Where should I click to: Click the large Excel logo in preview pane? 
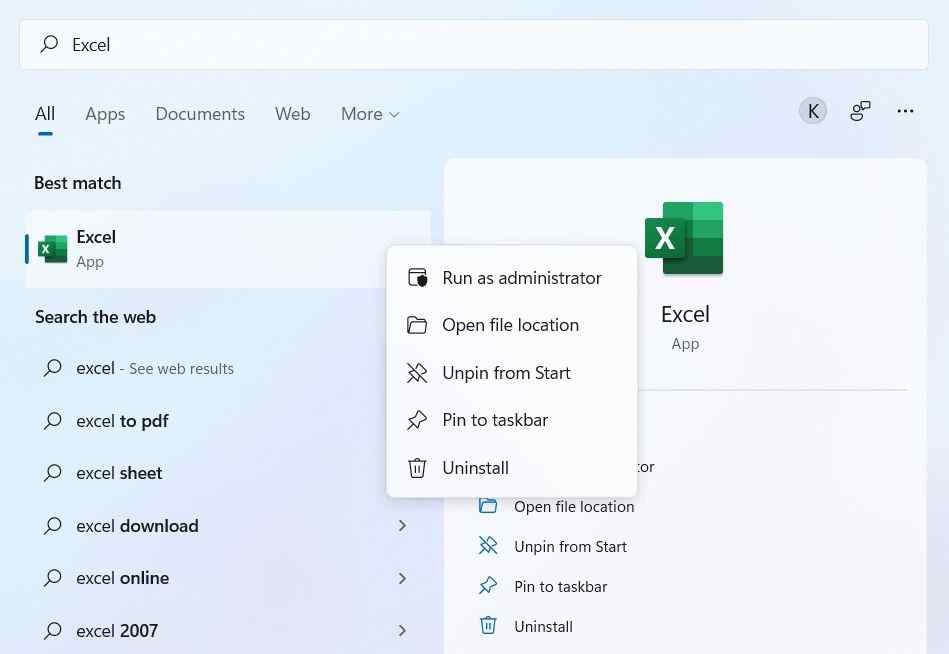[685, 238]
